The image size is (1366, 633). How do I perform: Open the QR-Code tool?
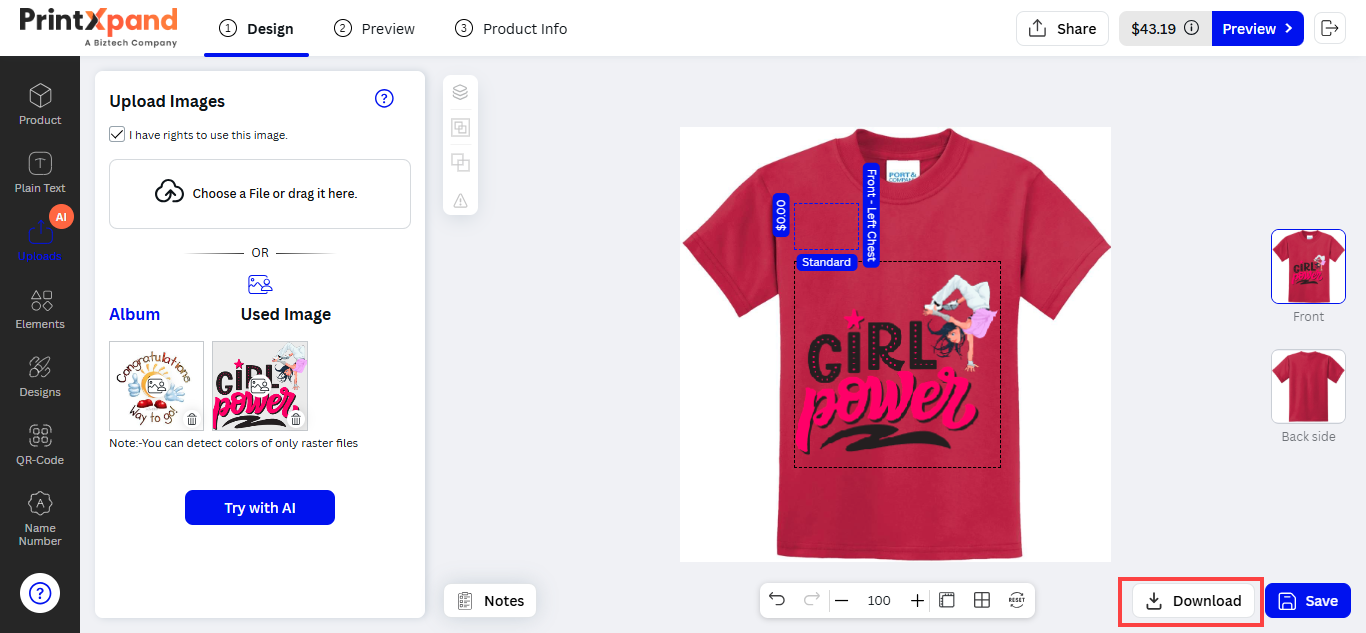tap(40, 445)
